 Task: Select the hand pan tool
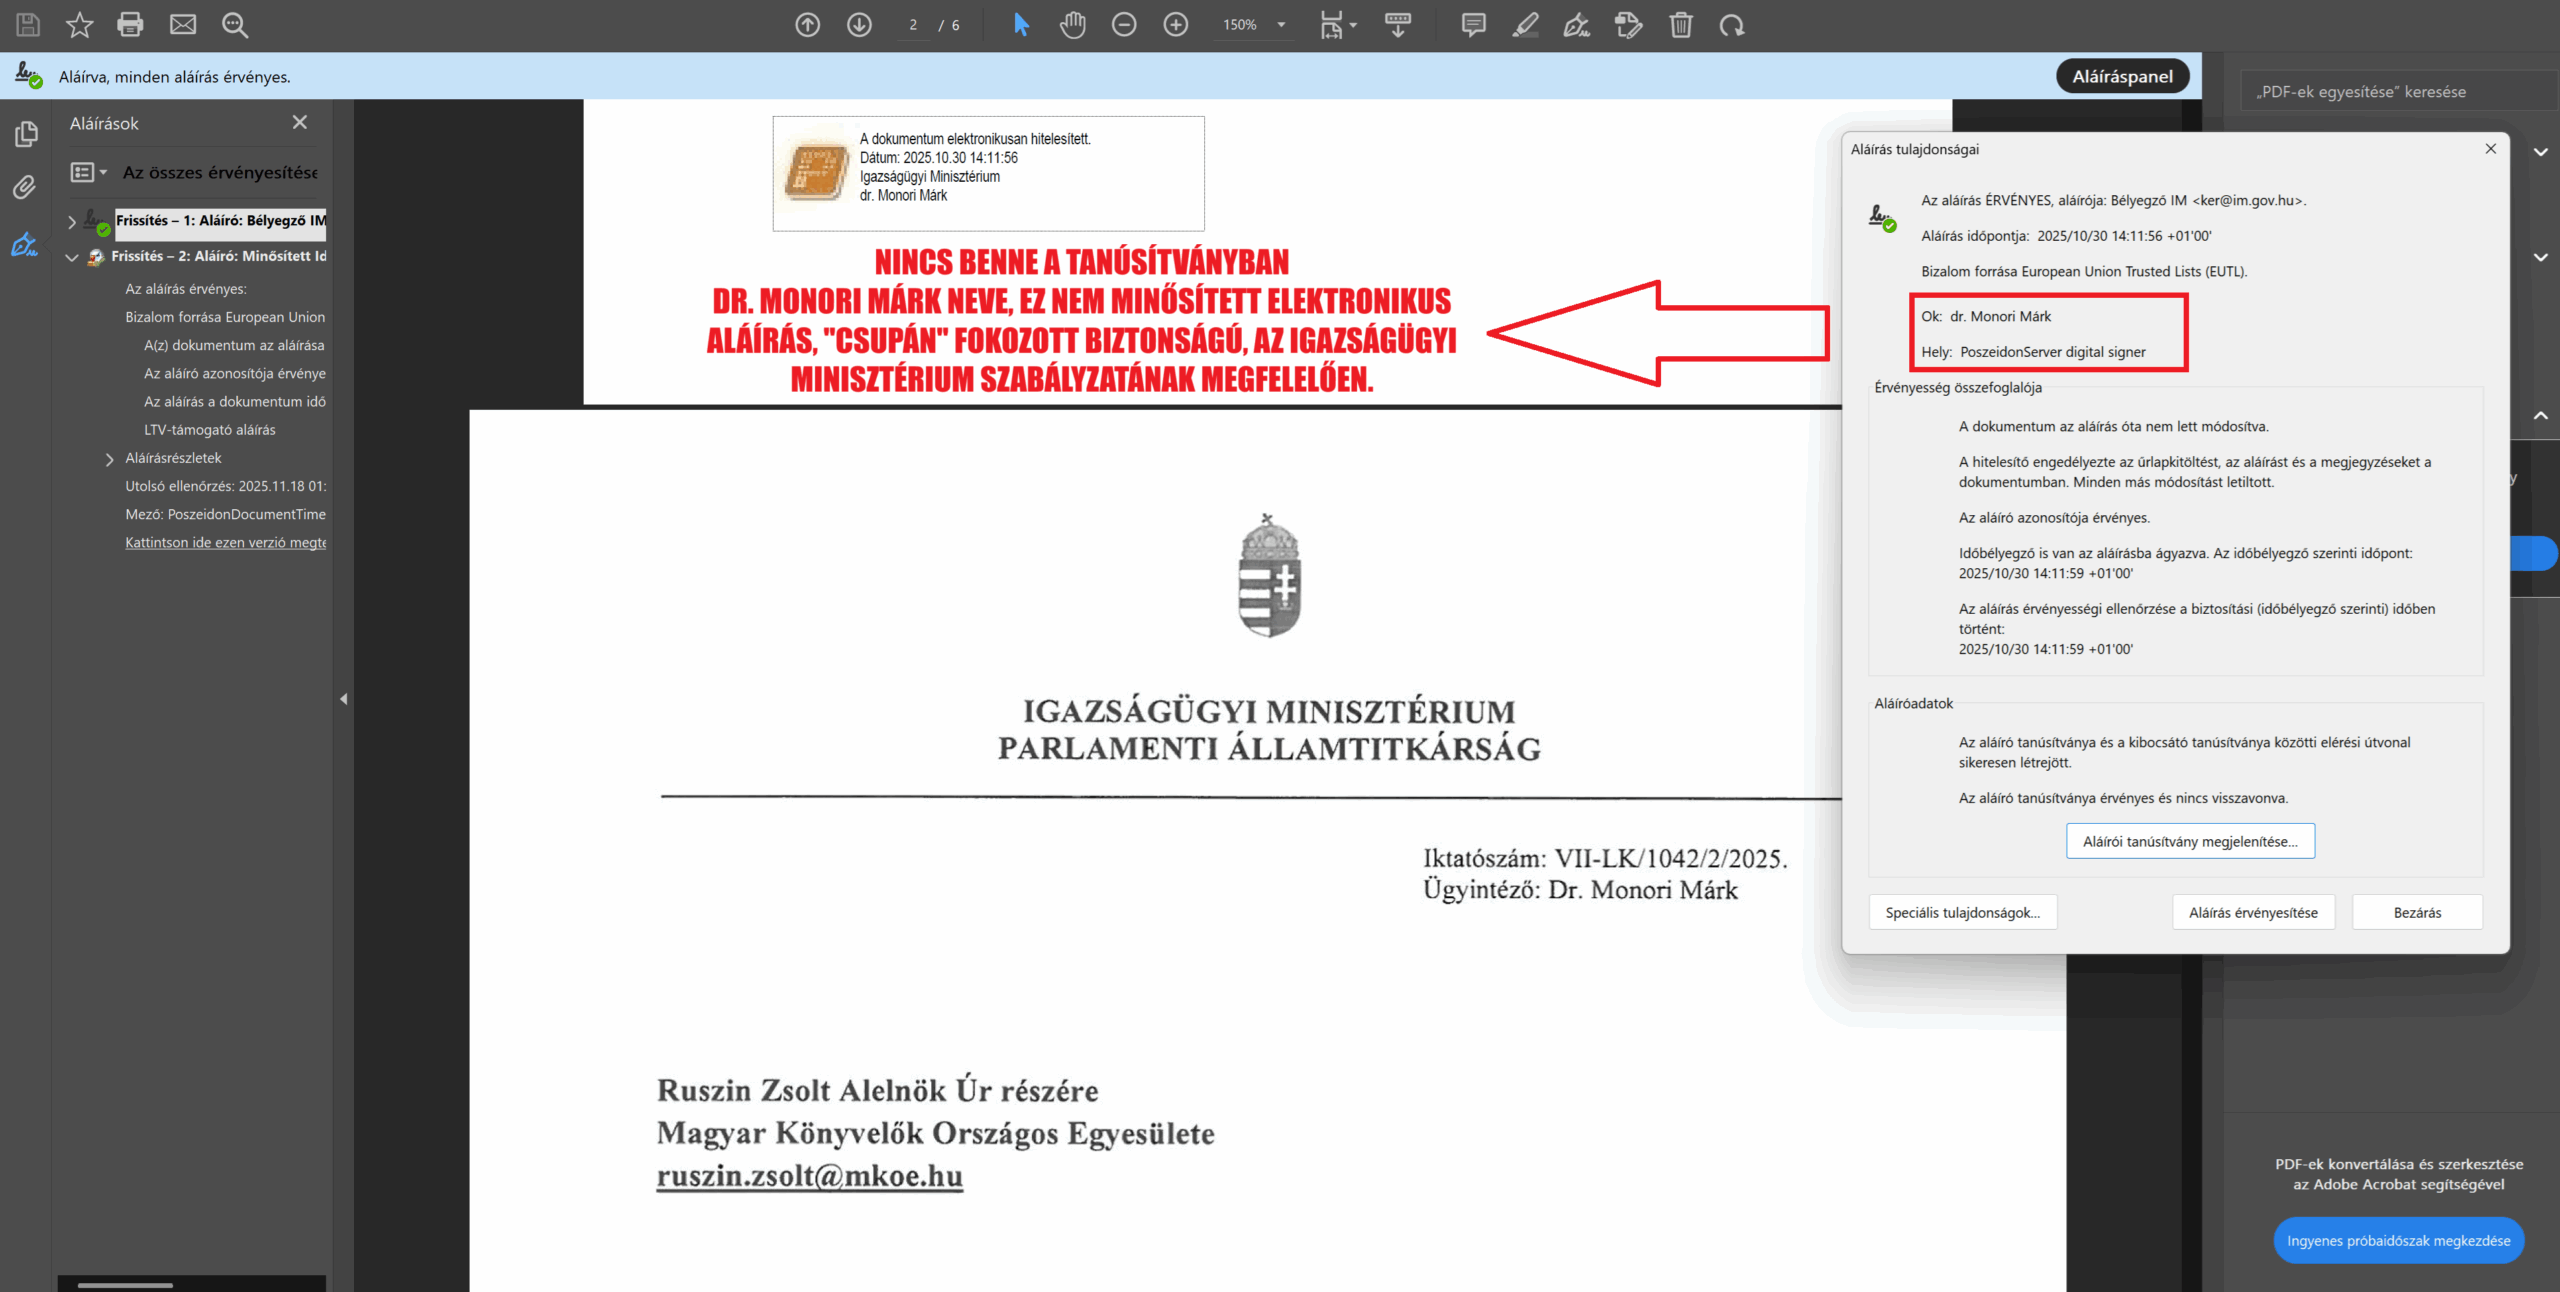coord(1072,25)
